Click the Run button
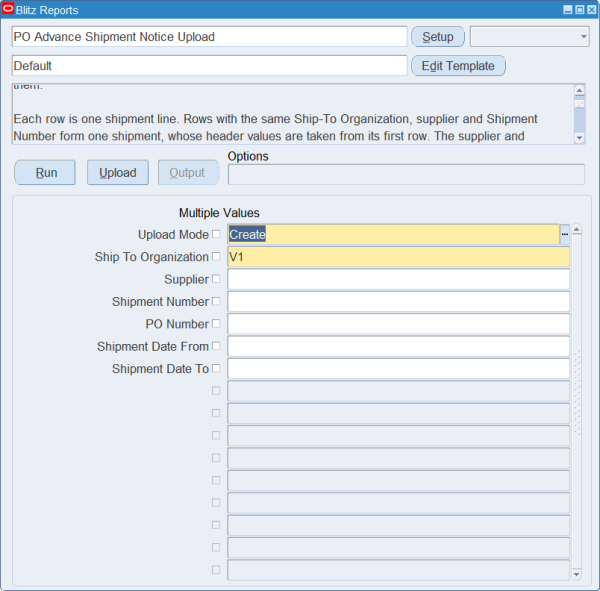 coord(45,173)
